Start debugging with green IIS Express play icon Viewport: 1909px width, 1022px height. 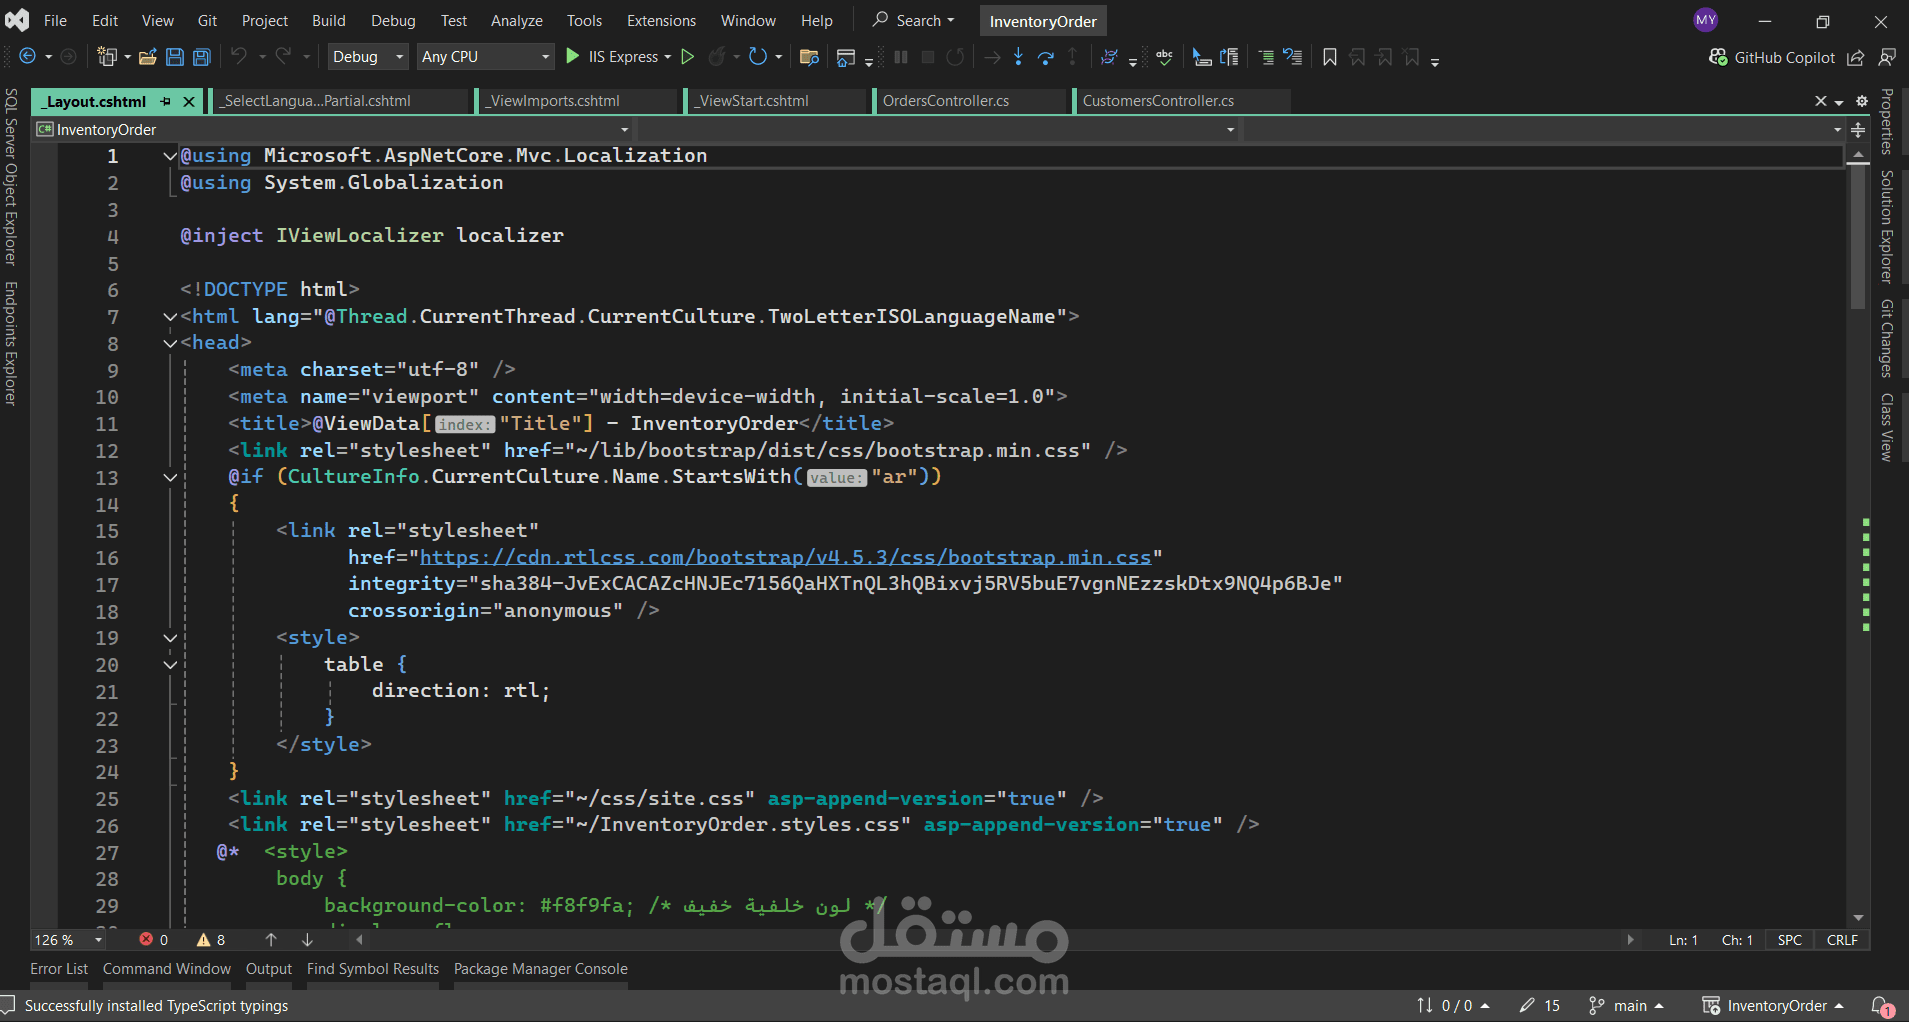(x=573, y=57)
